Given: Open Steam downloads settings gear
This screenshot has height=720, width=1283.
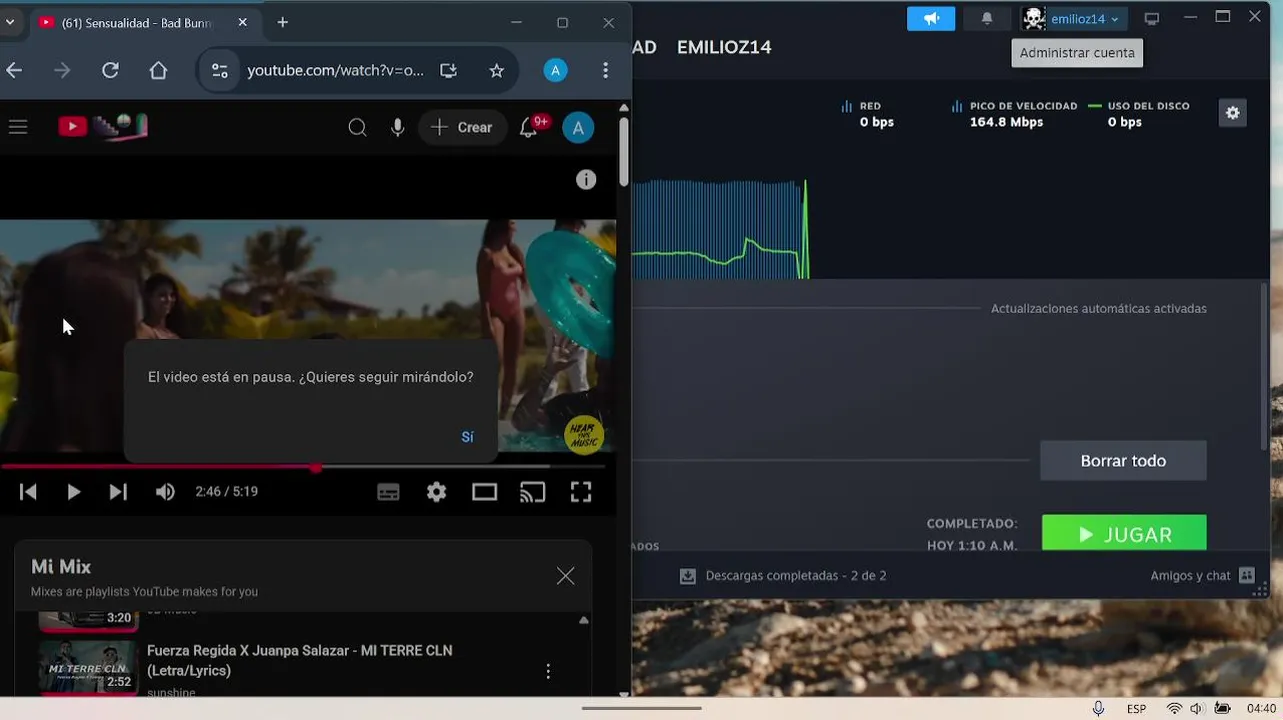Looking at the screenshot, I should (1233, 113).
